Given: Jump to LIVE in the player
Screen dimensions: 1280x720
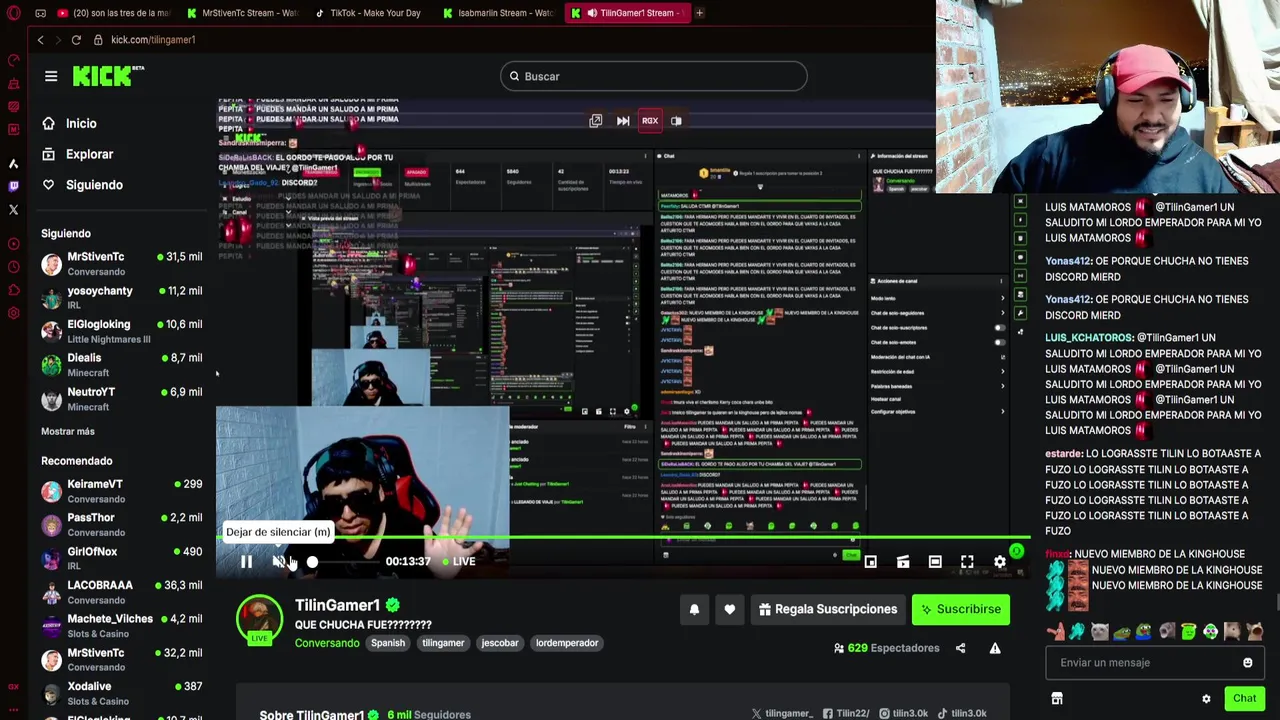Looking at the screenshot, I should pyautogui.click(x=459, y=561).
